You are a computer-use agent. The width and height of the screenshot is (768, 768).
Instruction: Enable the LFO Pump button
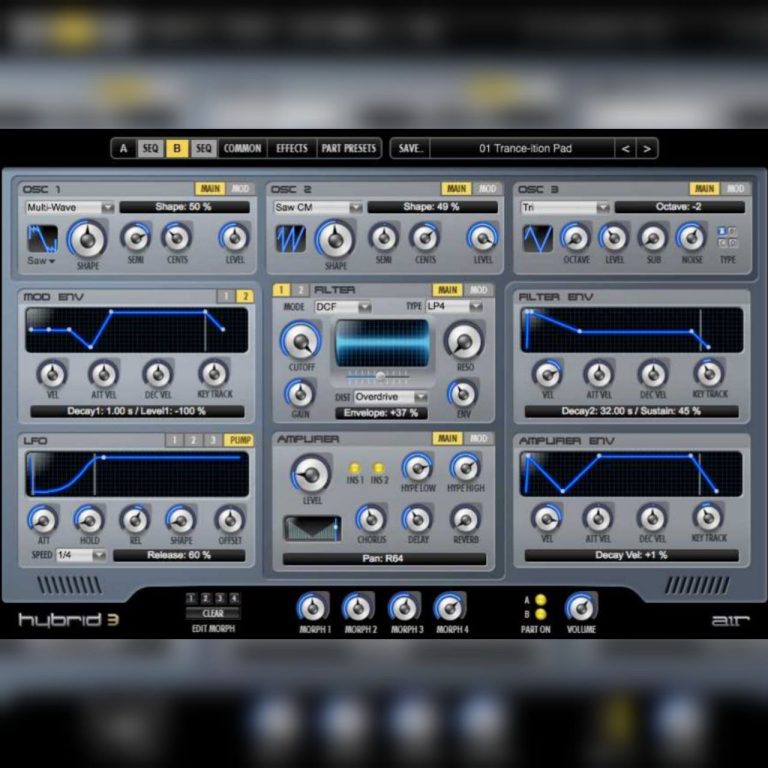(240, 440)
